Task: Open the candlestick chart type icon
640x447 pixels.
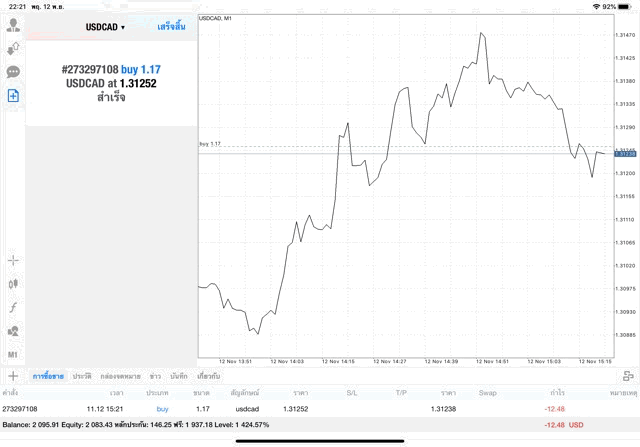Action: (x=13, y=284)
